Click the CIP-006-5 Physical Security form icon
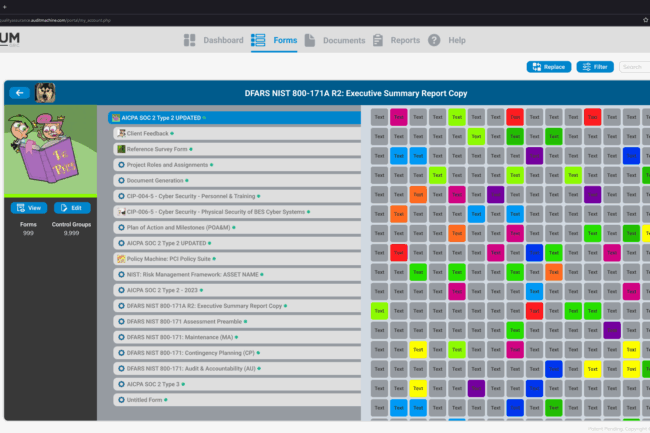Viewport: 650px width, 433px height. (120, 212)
